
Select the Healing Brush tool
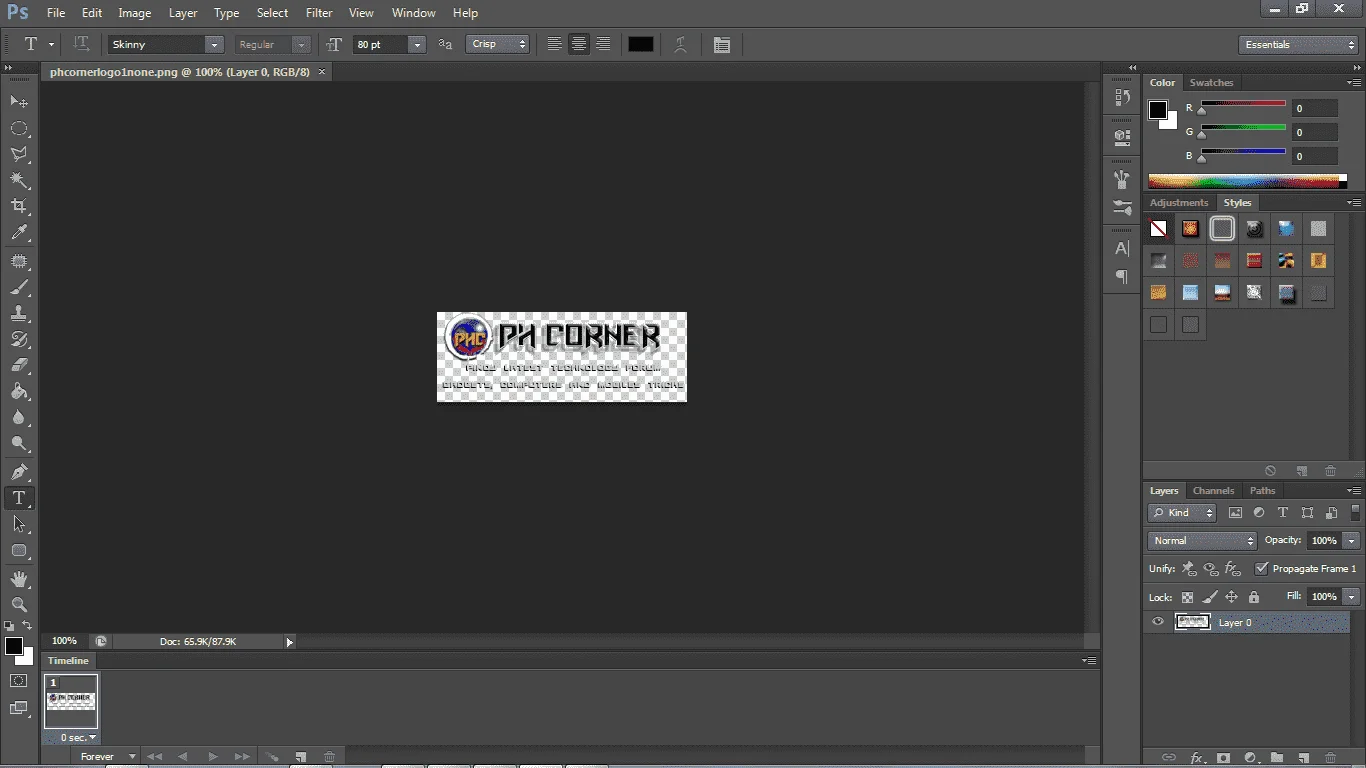click(19, 261)
